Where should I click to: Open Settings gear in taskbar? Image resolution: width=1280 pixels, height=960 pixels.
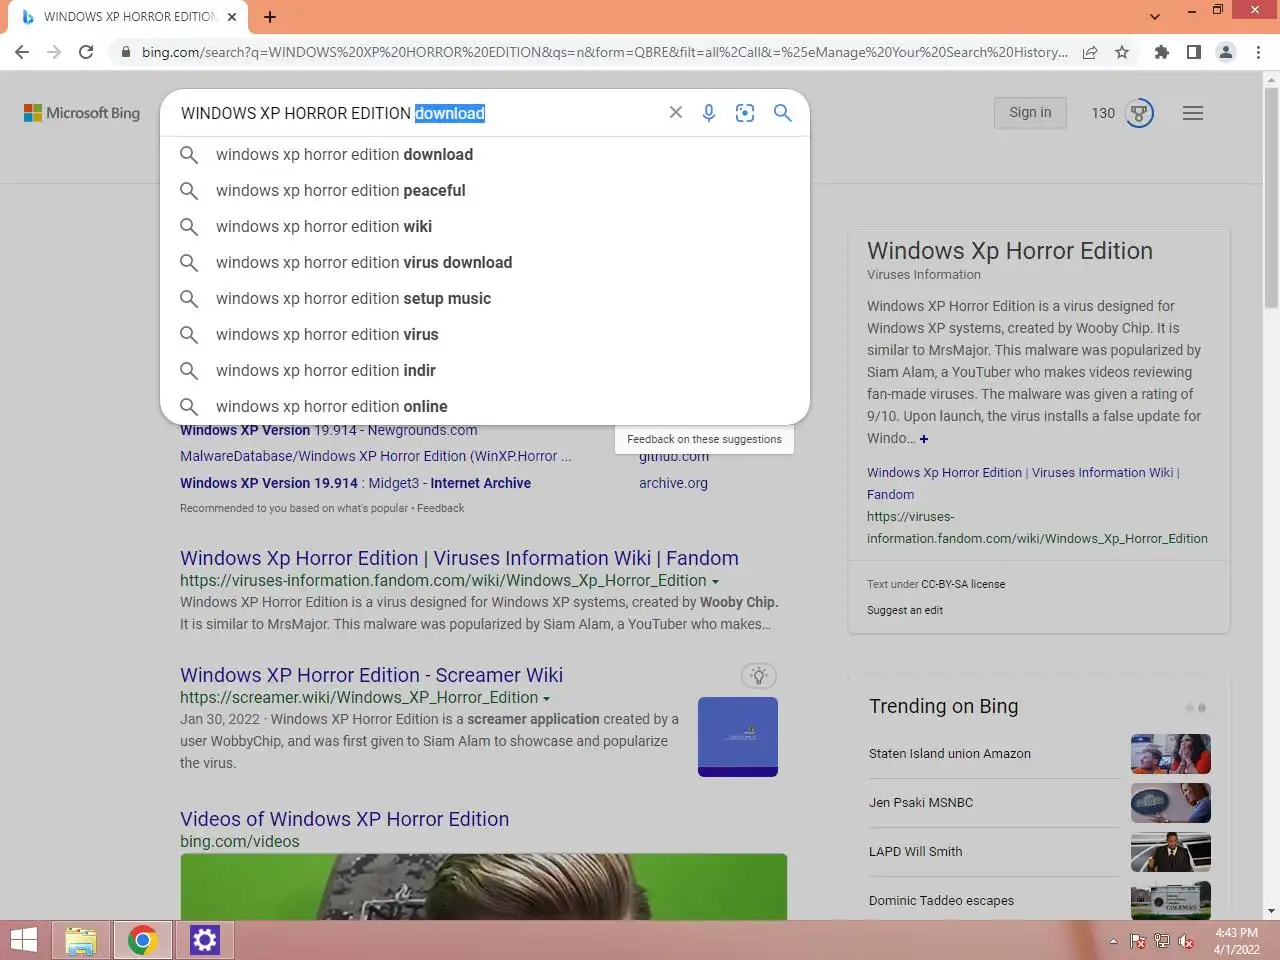click(205, 940)
